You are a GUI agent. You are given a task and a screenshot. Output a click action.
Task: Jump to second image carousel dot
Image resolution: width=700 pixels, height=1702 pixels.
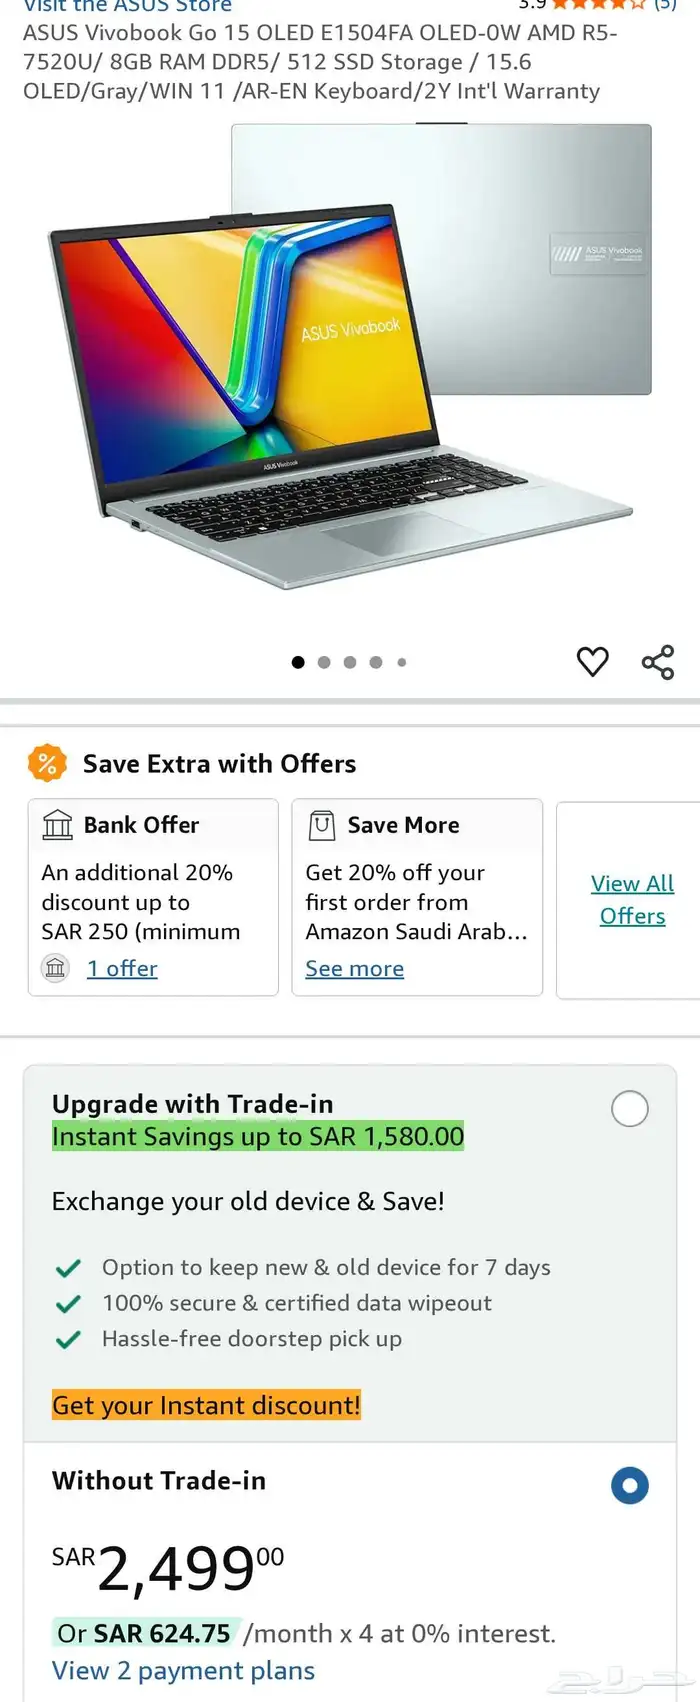point(324,662)
